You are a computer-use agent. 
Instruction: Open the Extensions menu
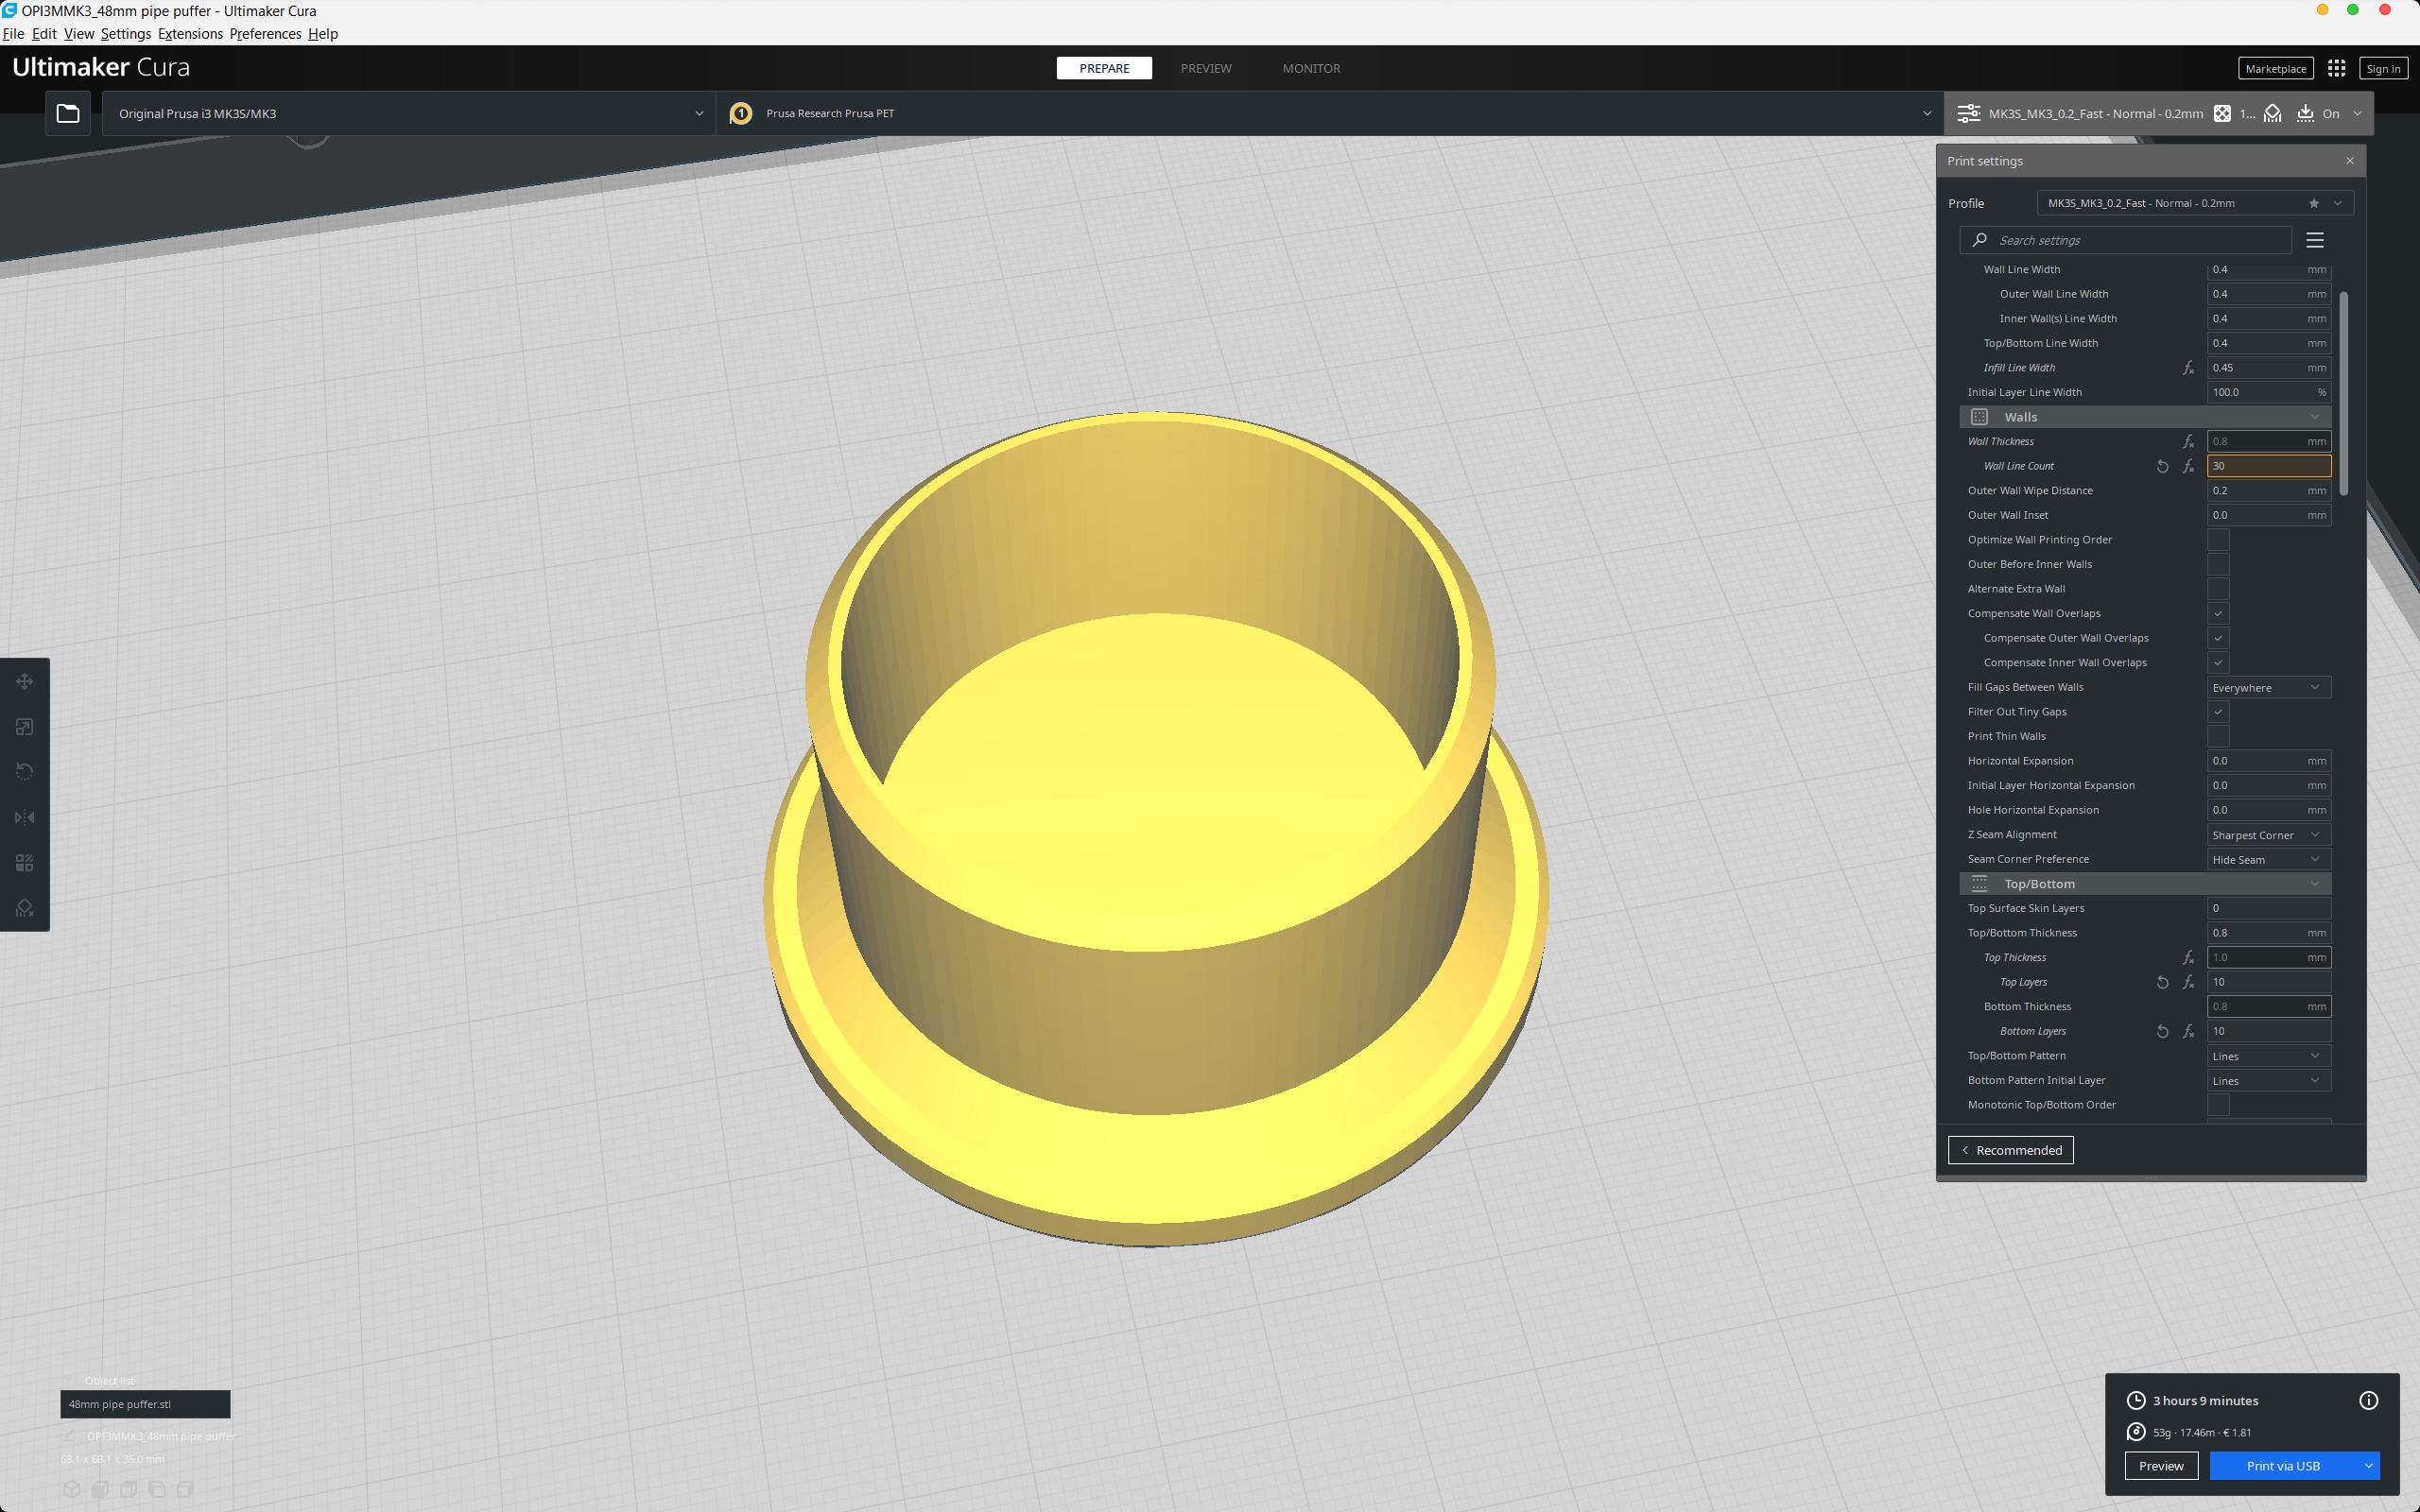click(x=190, y=33)
